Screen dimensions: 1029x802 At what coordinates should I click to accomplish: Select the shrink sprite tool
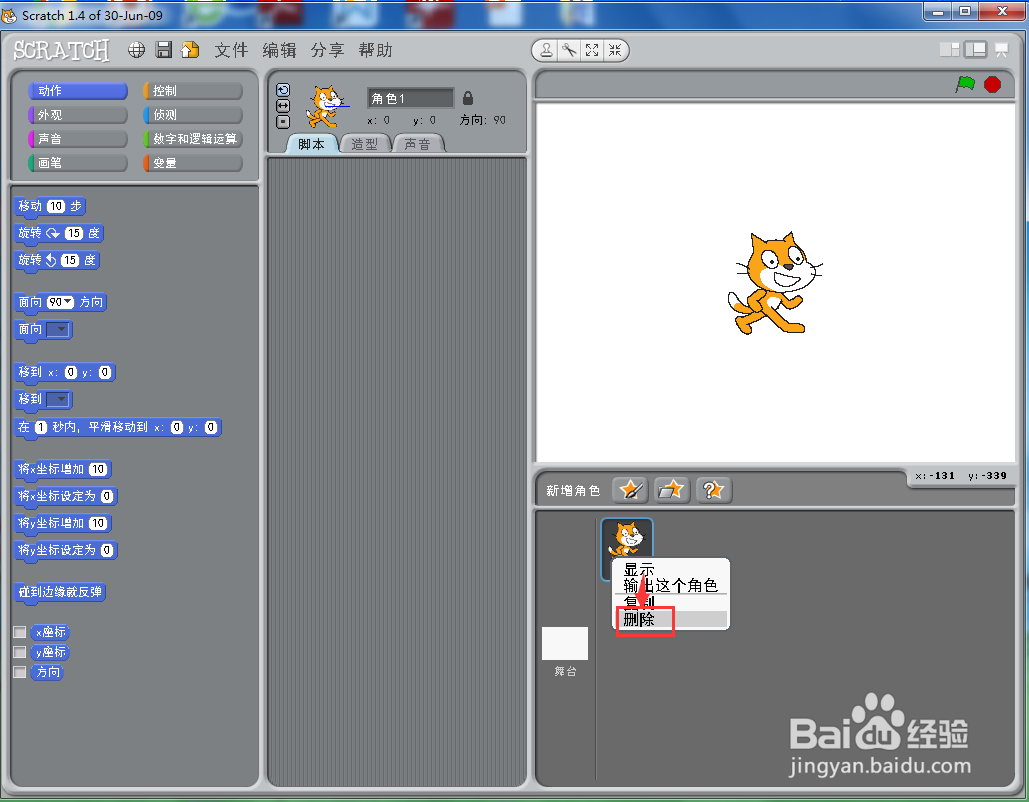pyautogui.click(x=615, y=51)
